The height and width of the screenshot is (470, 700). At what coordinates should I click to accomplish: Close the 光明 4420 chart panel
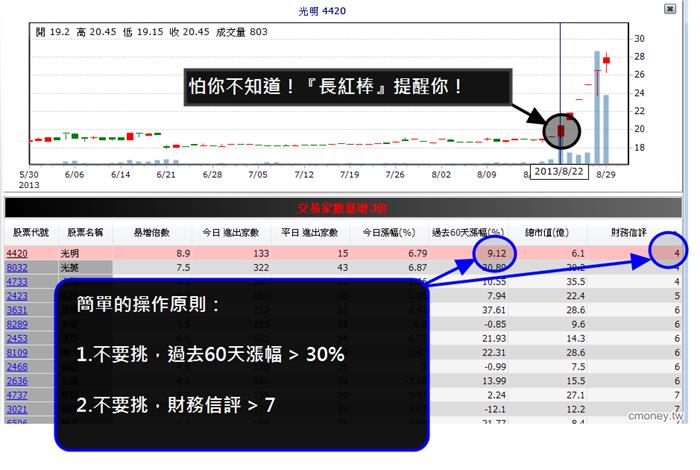tap(670, 8)
